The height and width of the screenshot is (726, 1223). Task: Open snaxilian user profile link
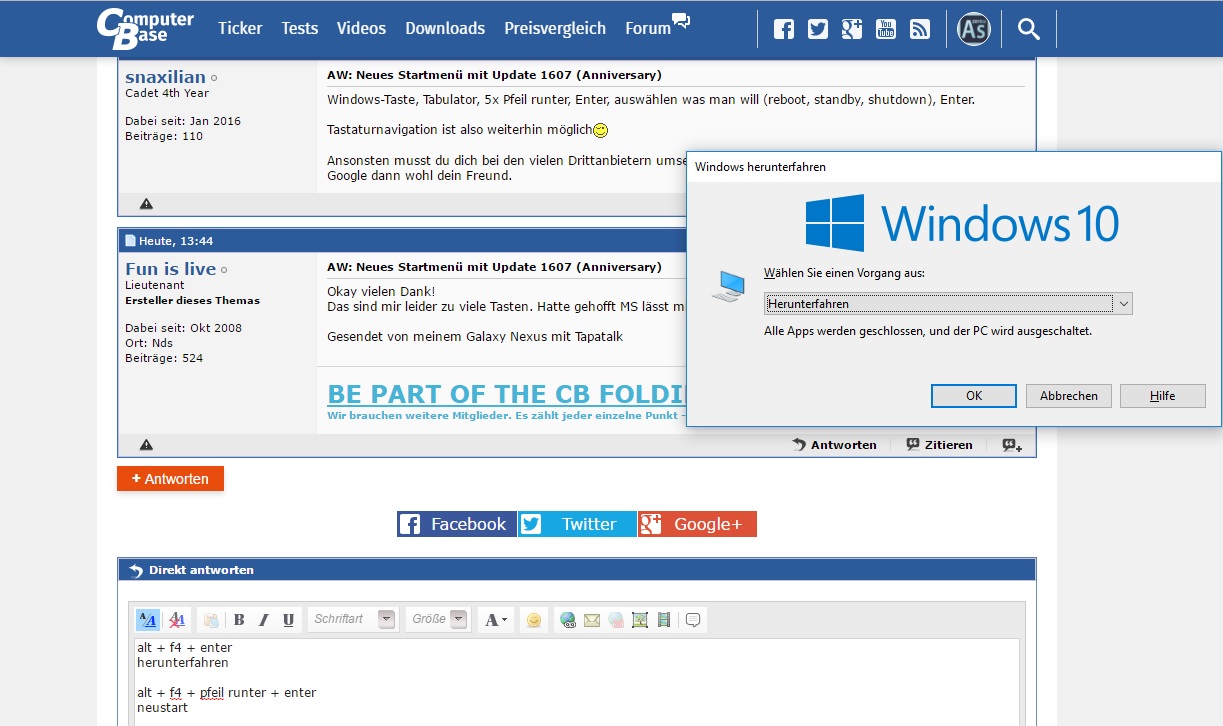click(165, 77)
